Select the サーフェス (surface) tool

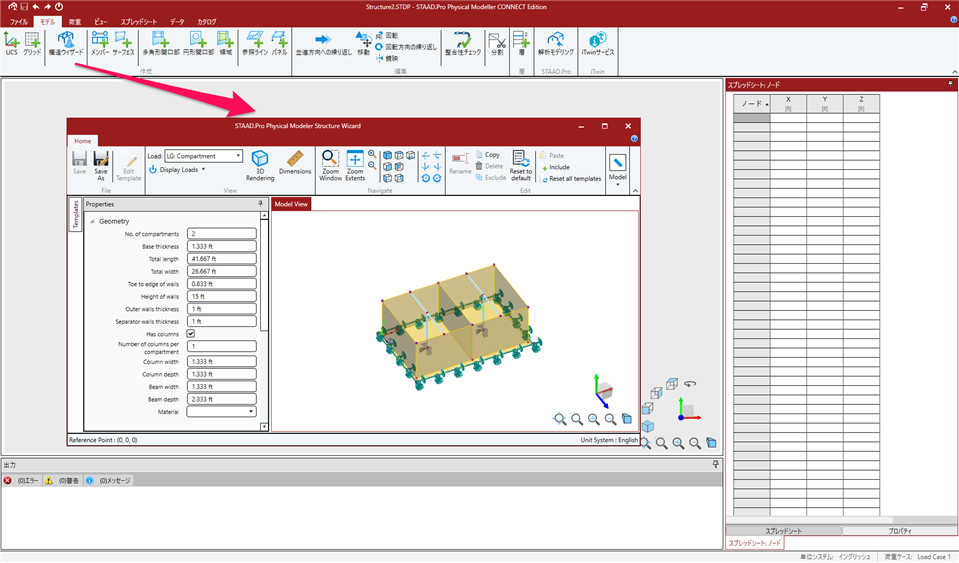pos(123,44)
